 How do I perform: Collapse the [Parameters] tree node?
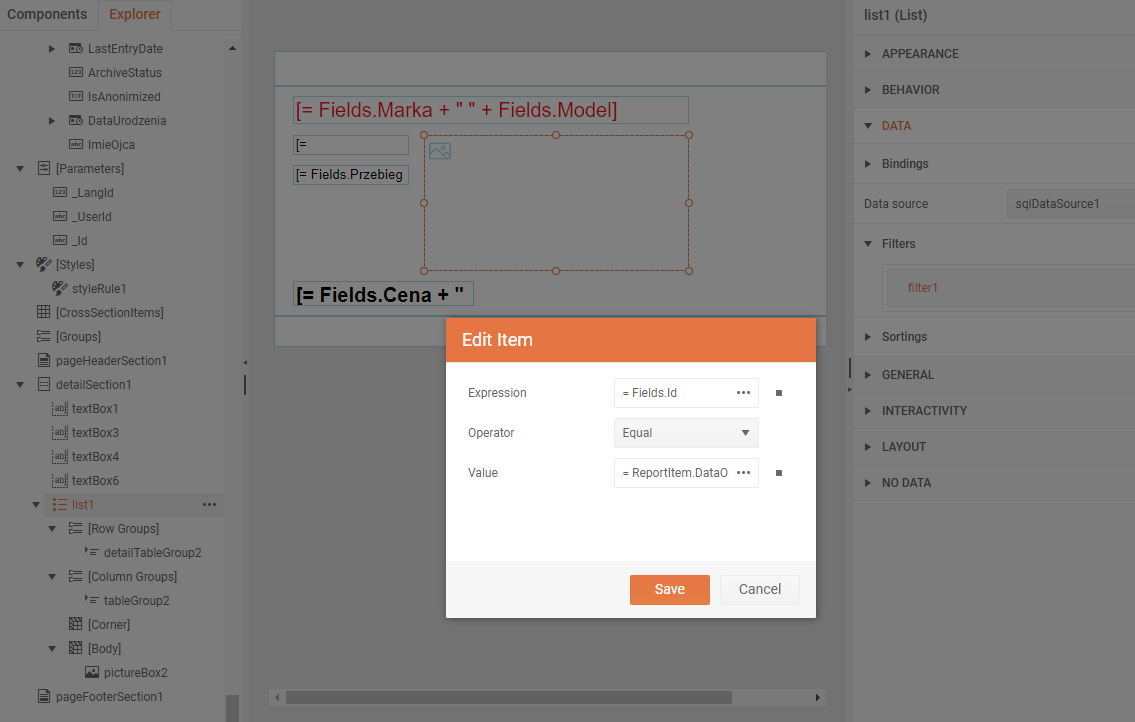pyautogui.click(x=20, y=169)
